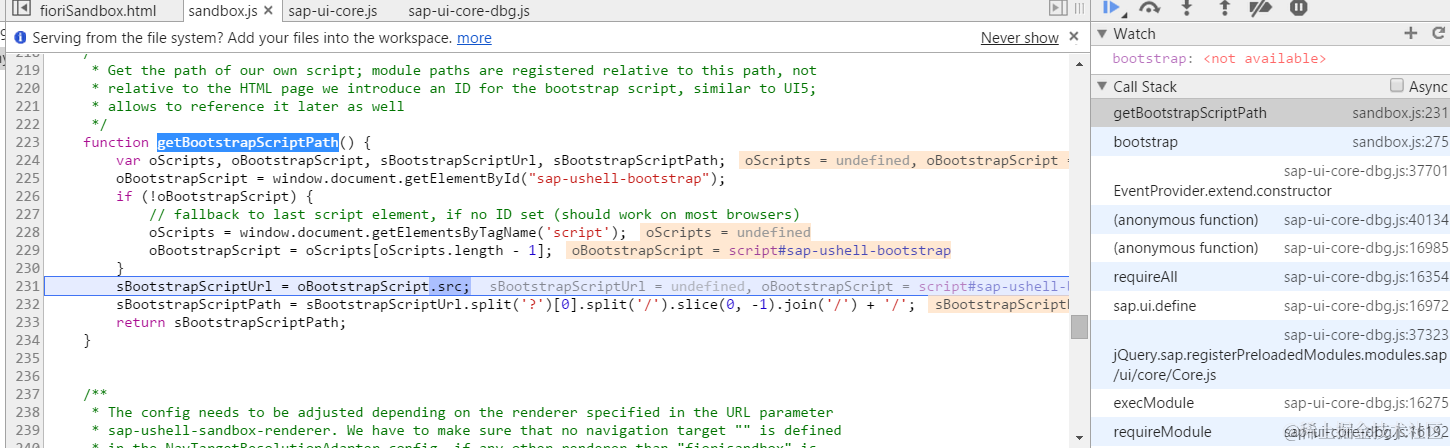Refresh the watch expressions

[1437, 33]
